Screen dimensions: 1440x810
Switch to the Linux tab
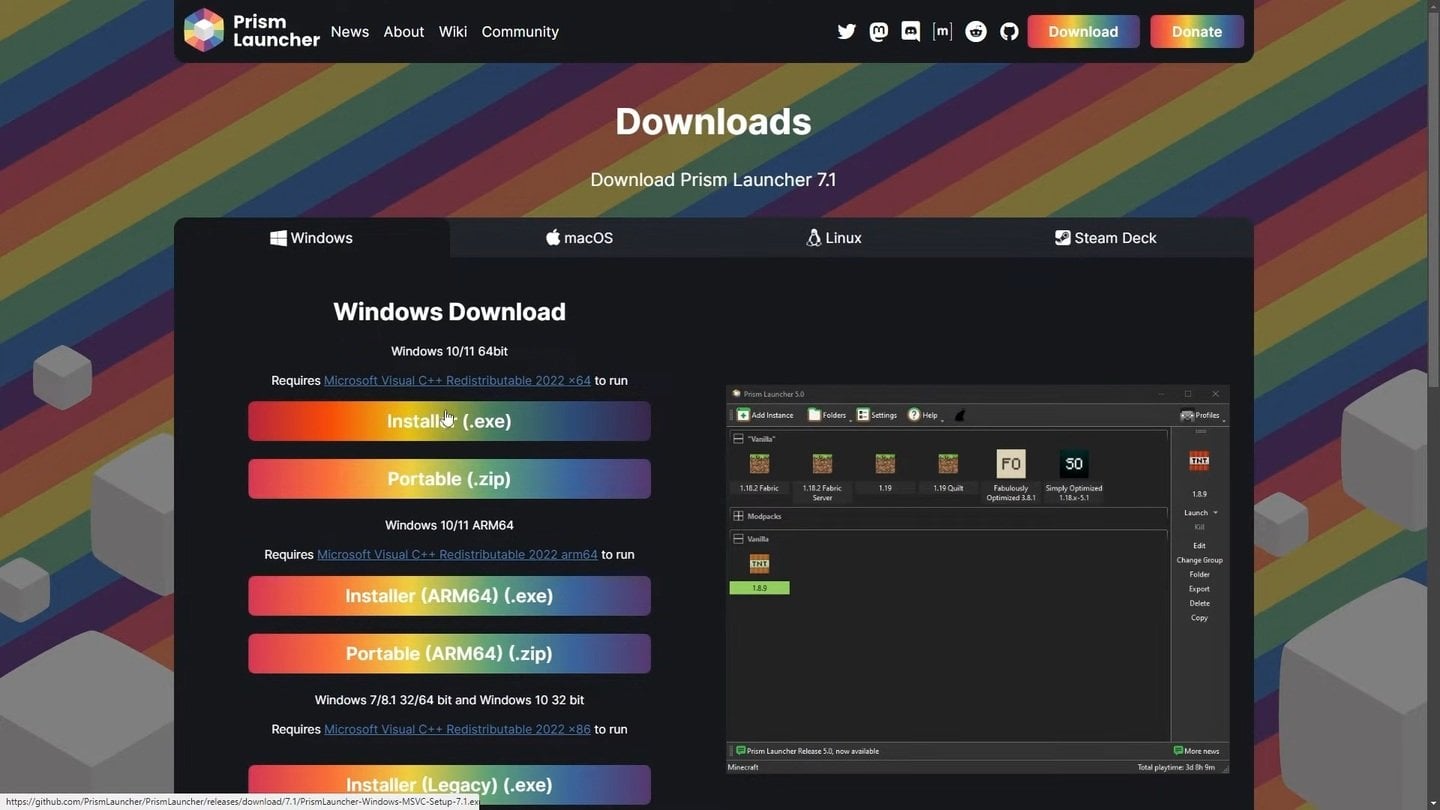pyautogui.click(x=834, y=238)
